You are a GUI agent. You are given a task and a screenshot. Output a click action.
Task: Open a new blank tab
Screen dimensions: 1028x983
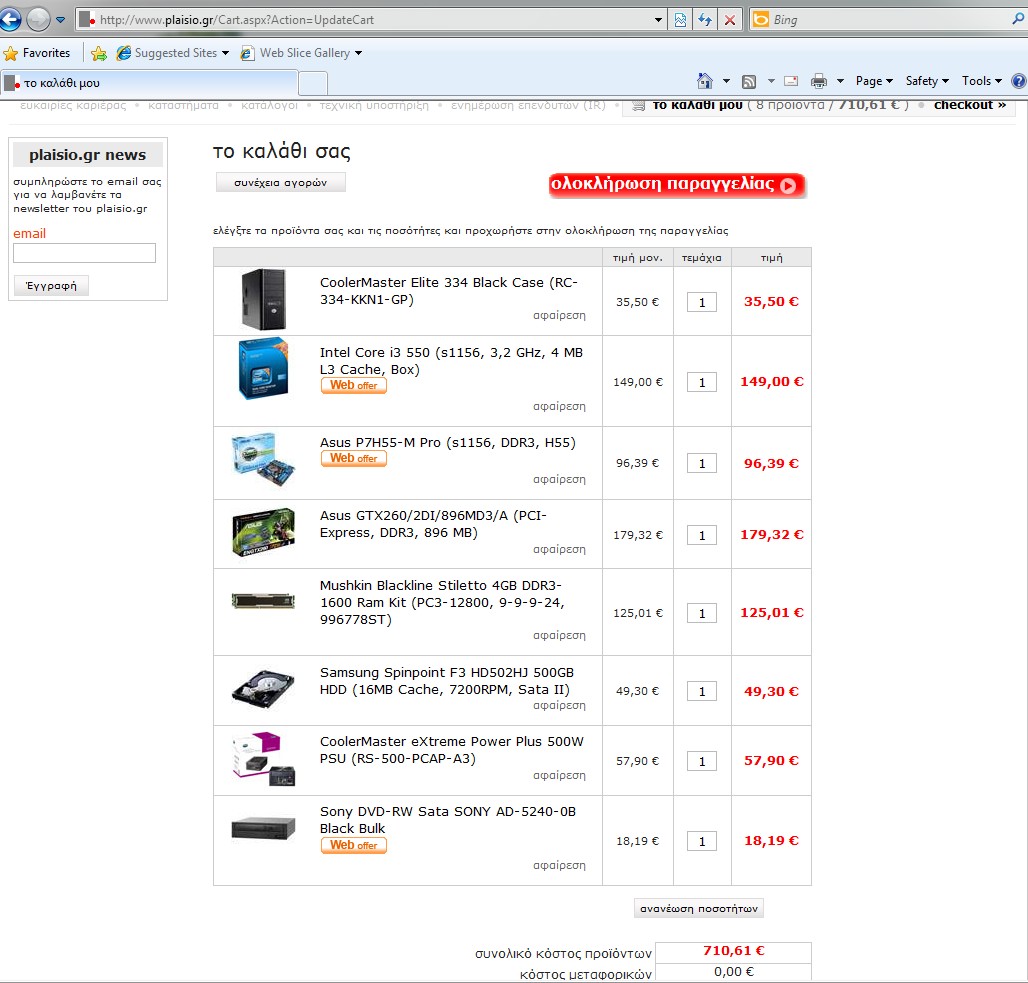(313, 84)
